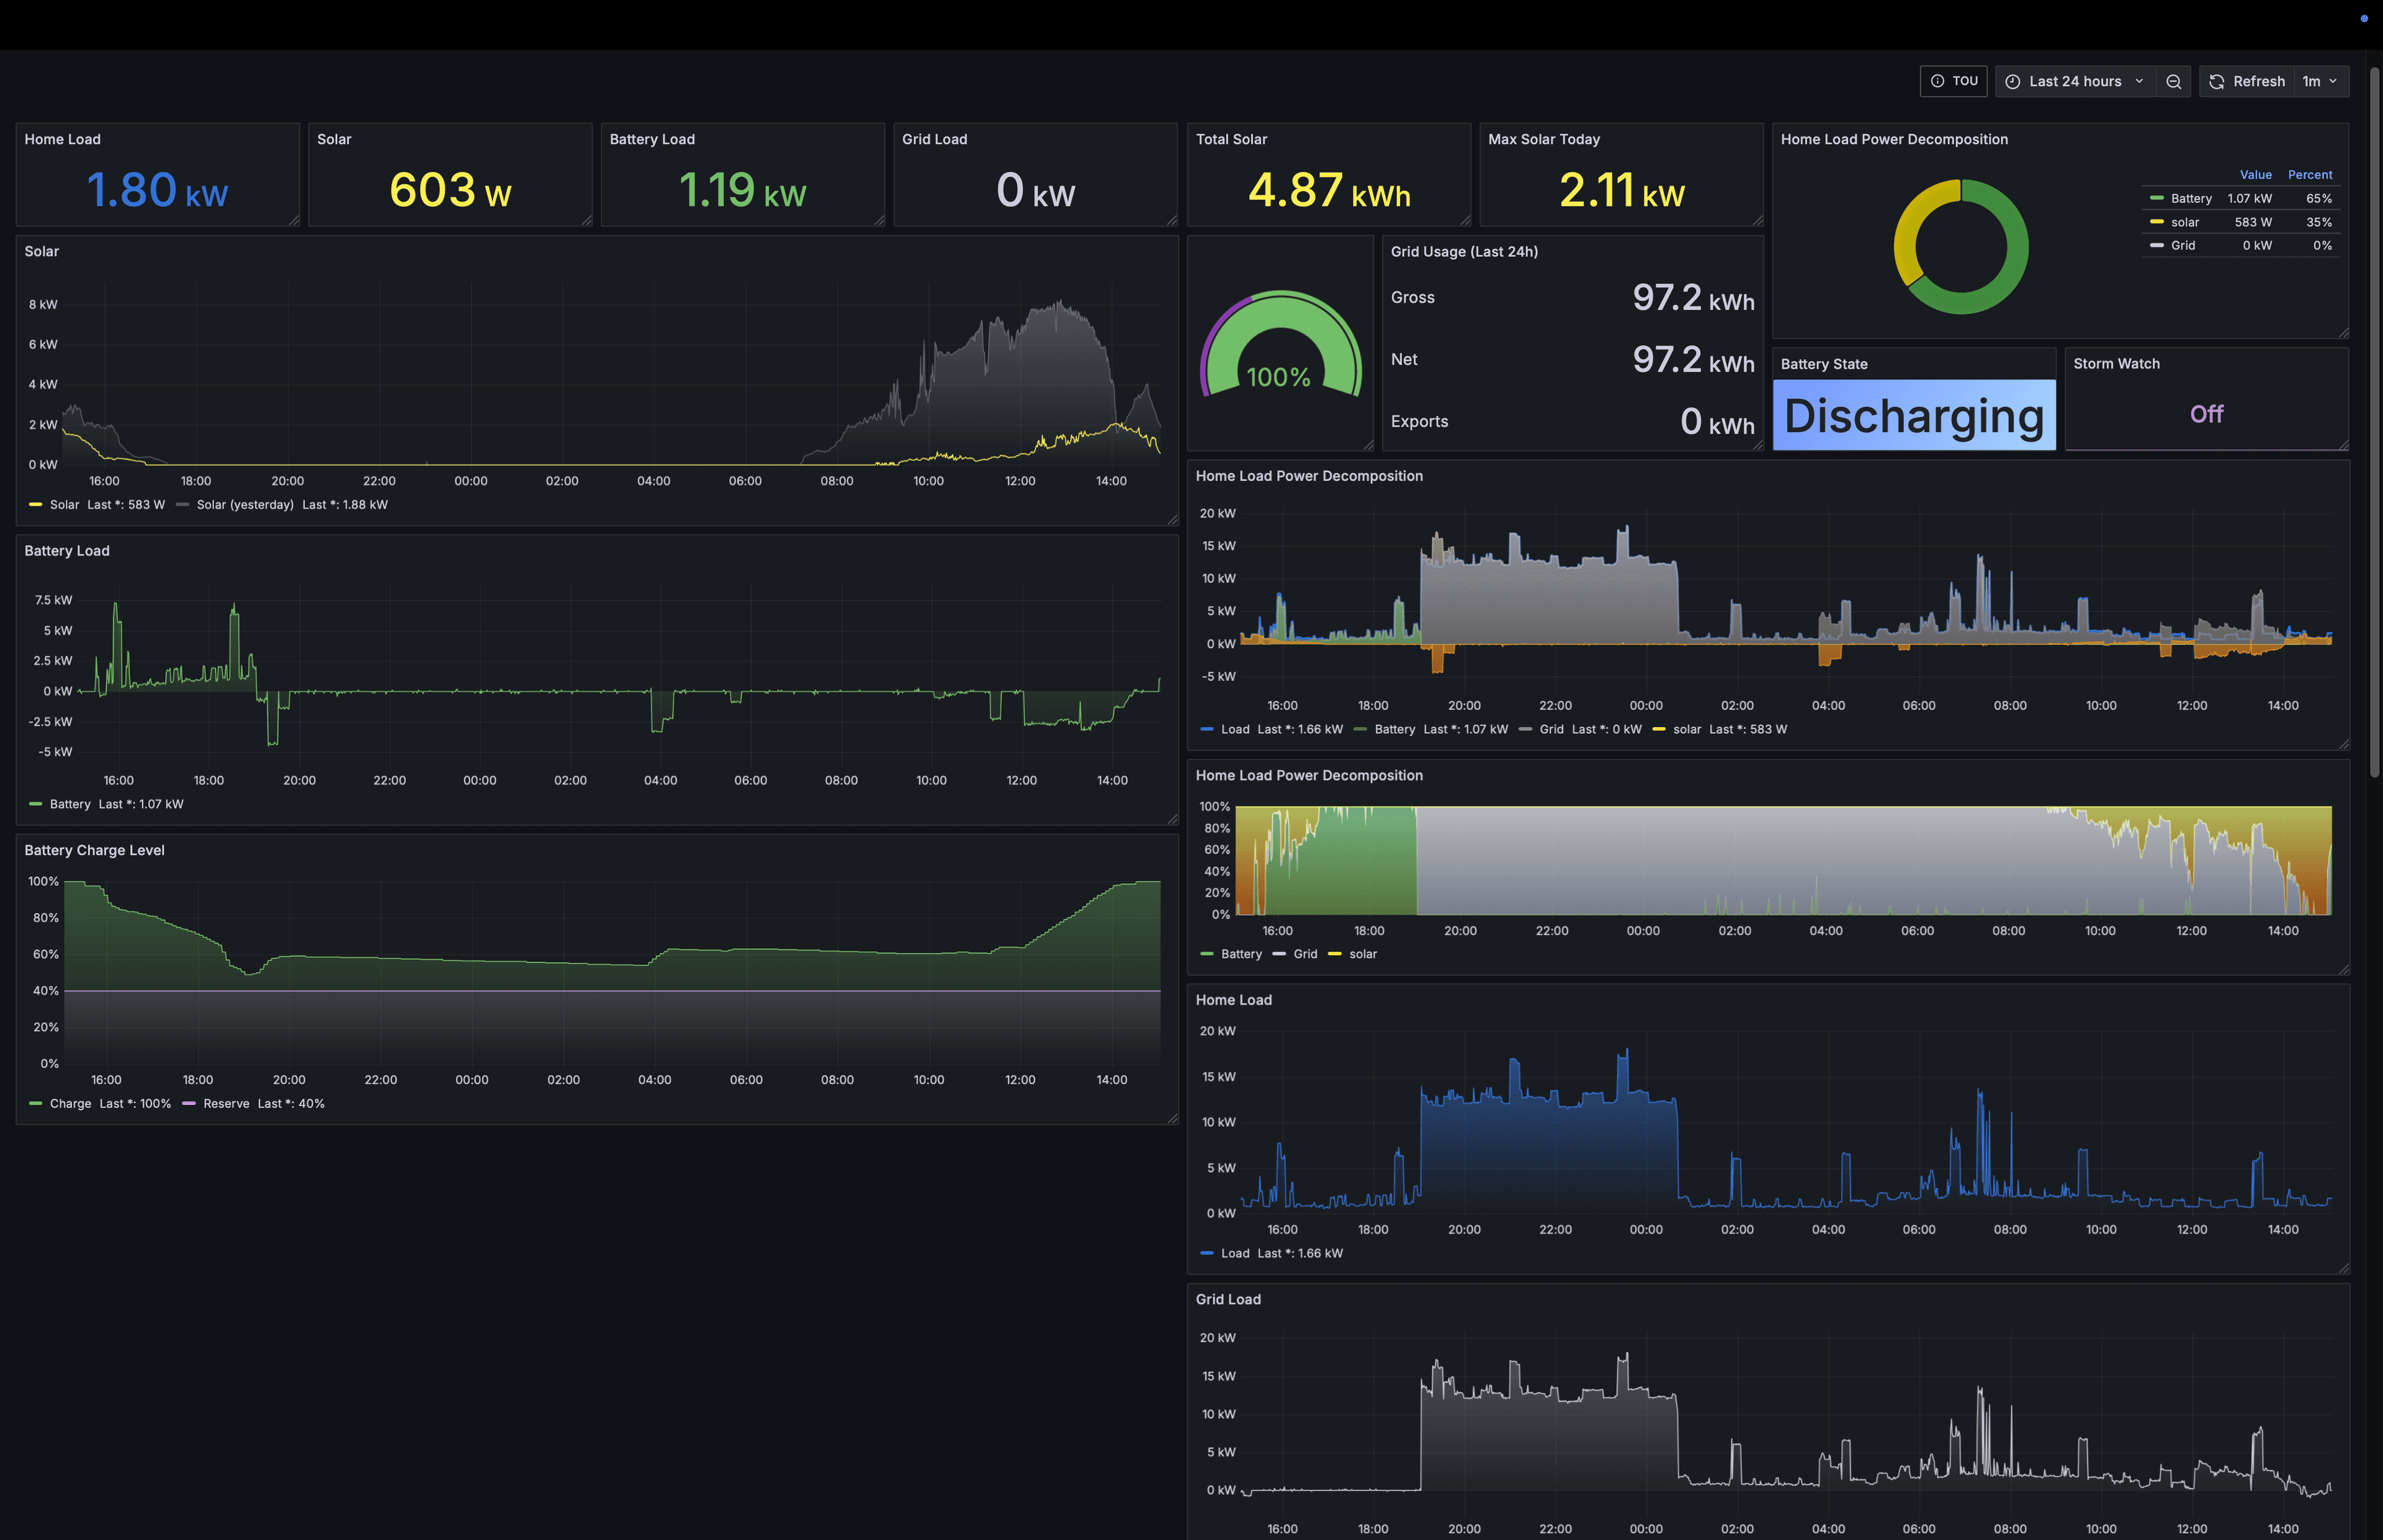Viewport: 2383px width, 1540px height.
Task: Toggle the Battery series in Battery Load legend
Action: (x=70, y=803)
